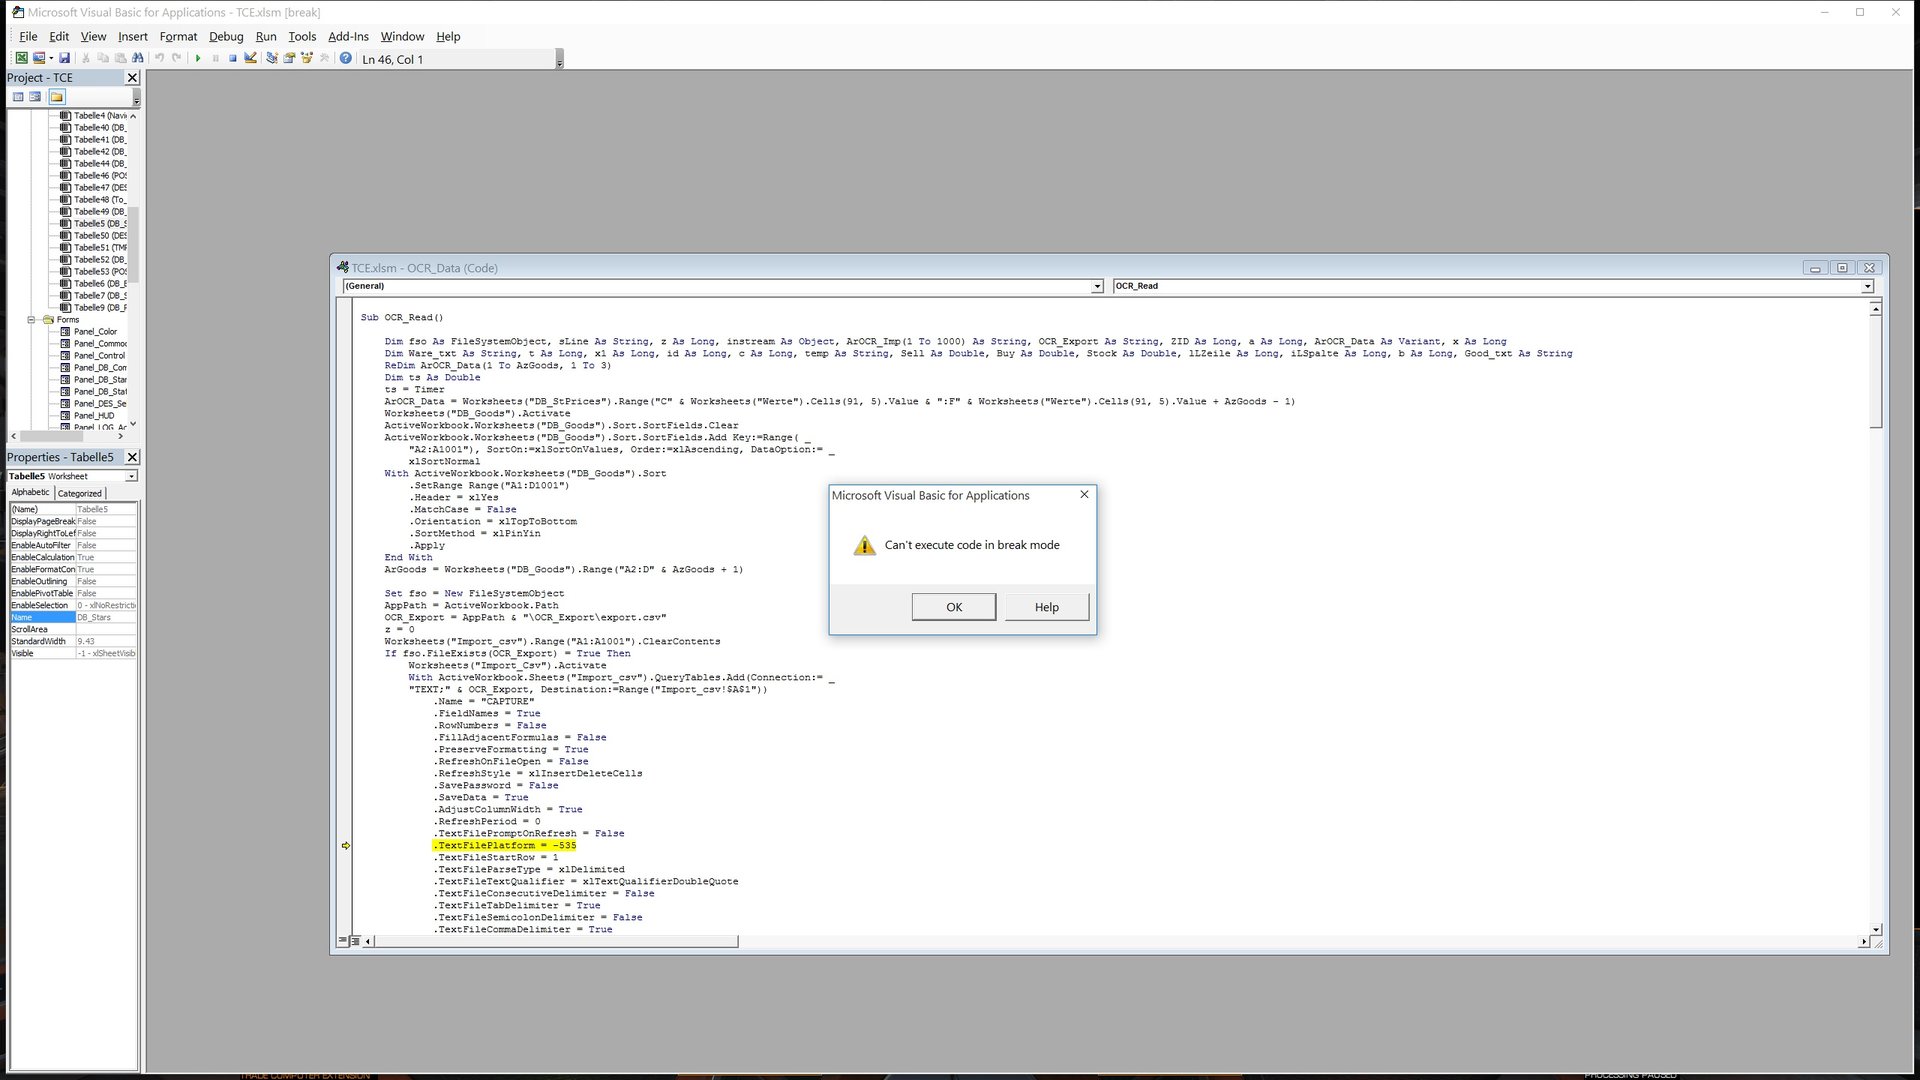The height and width of the screenshot is (1080, 1920).
Task: Select Panel_Color form in project tree
Action: [95, 332]
